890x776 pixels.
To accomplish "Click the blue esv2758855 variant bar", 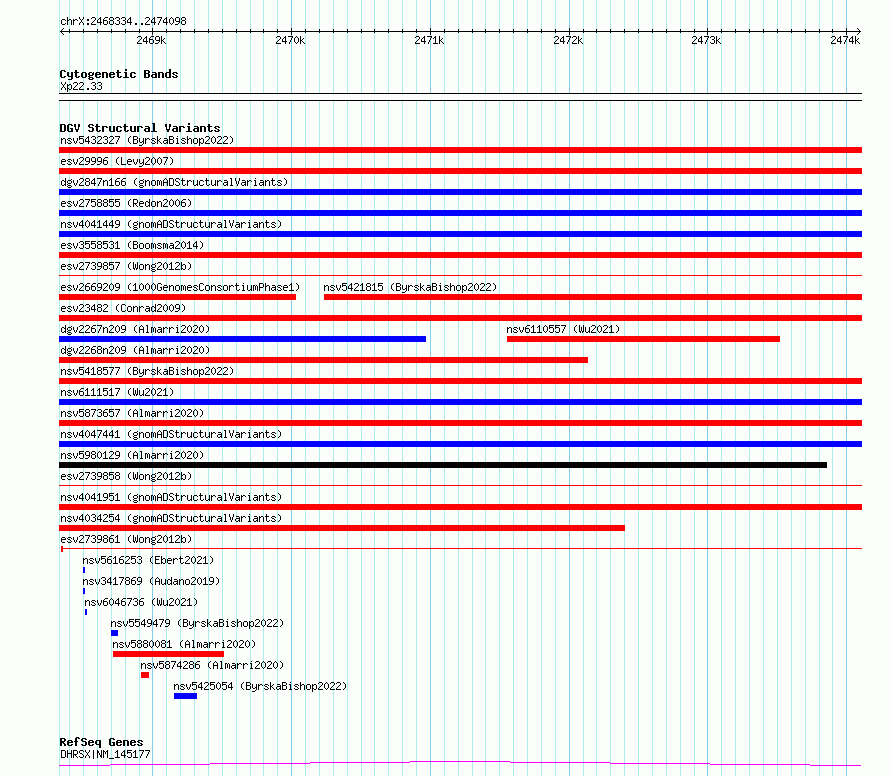I will (460, 213).
